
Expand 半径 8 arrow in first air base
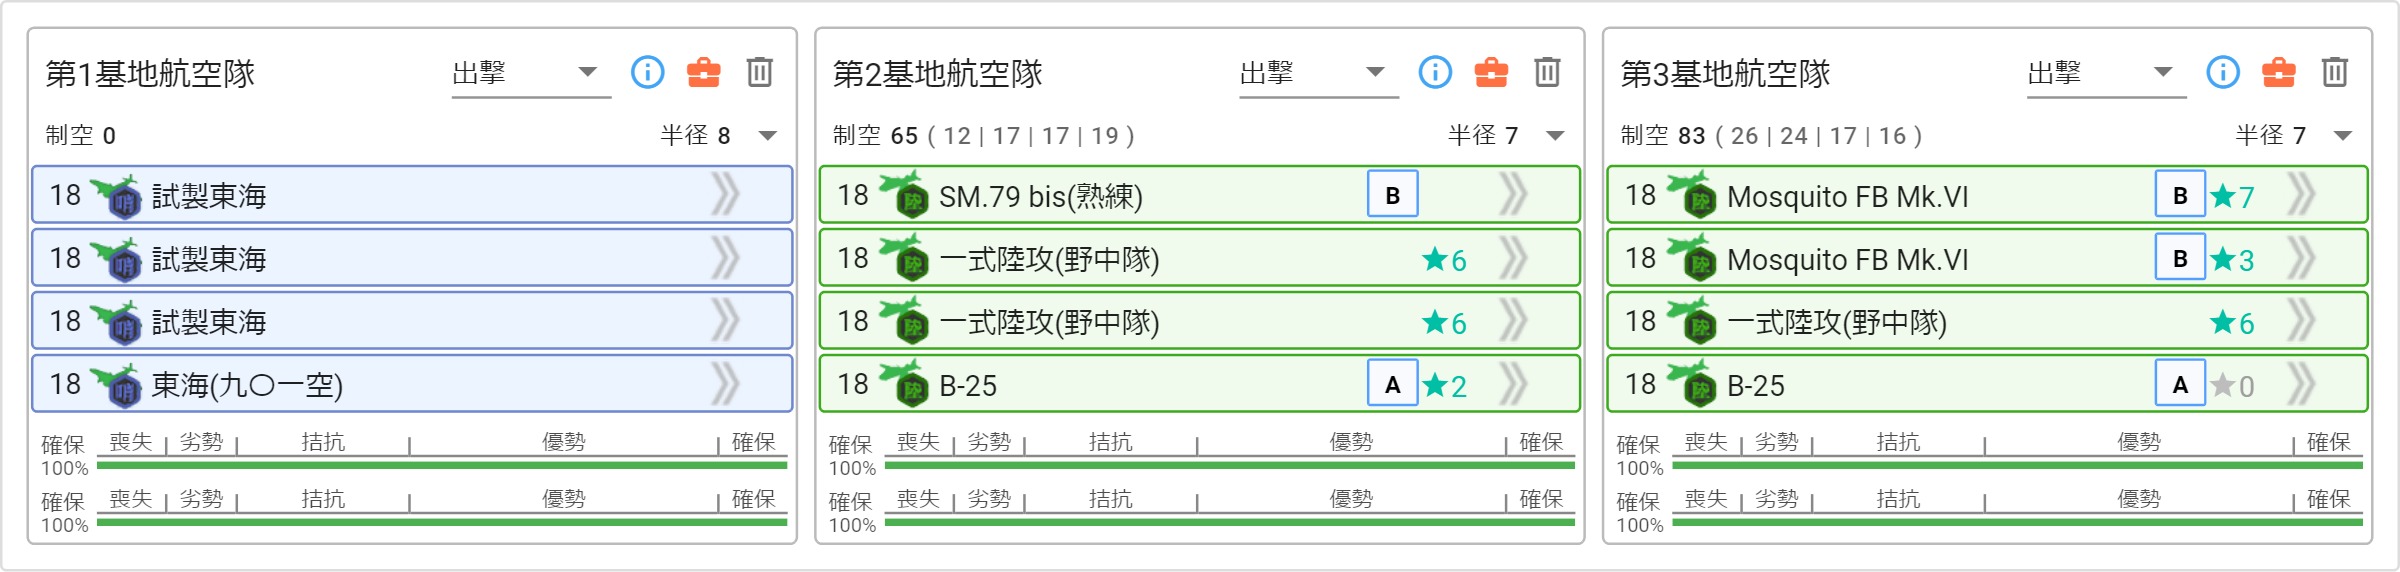coord(768,136)
